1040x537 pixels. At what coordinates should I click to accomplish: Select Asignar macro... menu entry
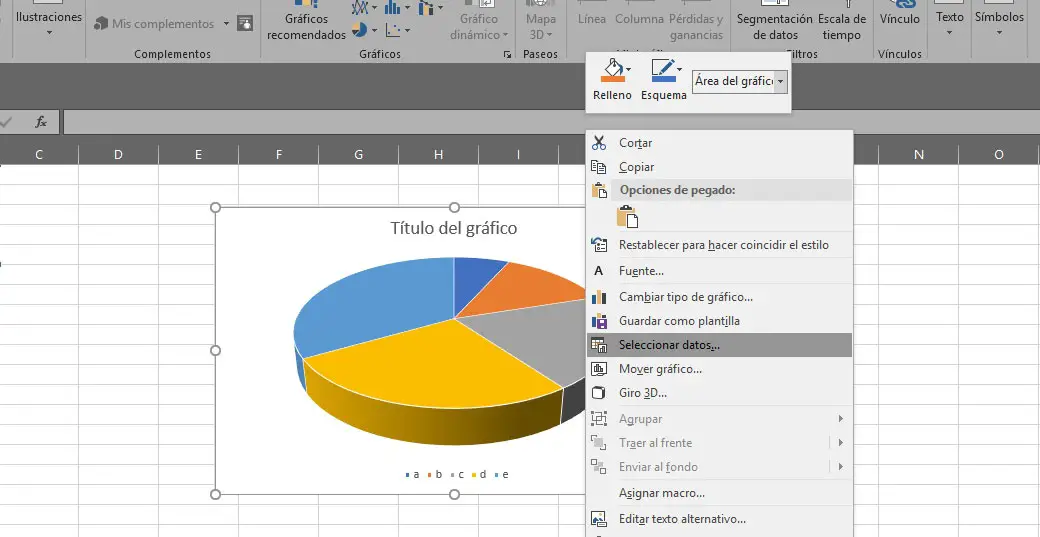coord(719,493)
